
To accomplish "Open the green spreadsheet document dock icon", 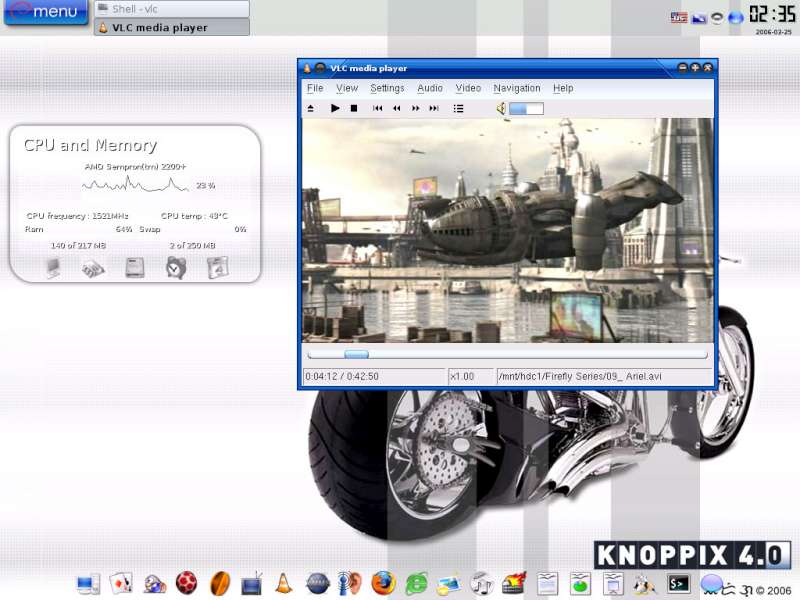I will click(x=580, y=584).
